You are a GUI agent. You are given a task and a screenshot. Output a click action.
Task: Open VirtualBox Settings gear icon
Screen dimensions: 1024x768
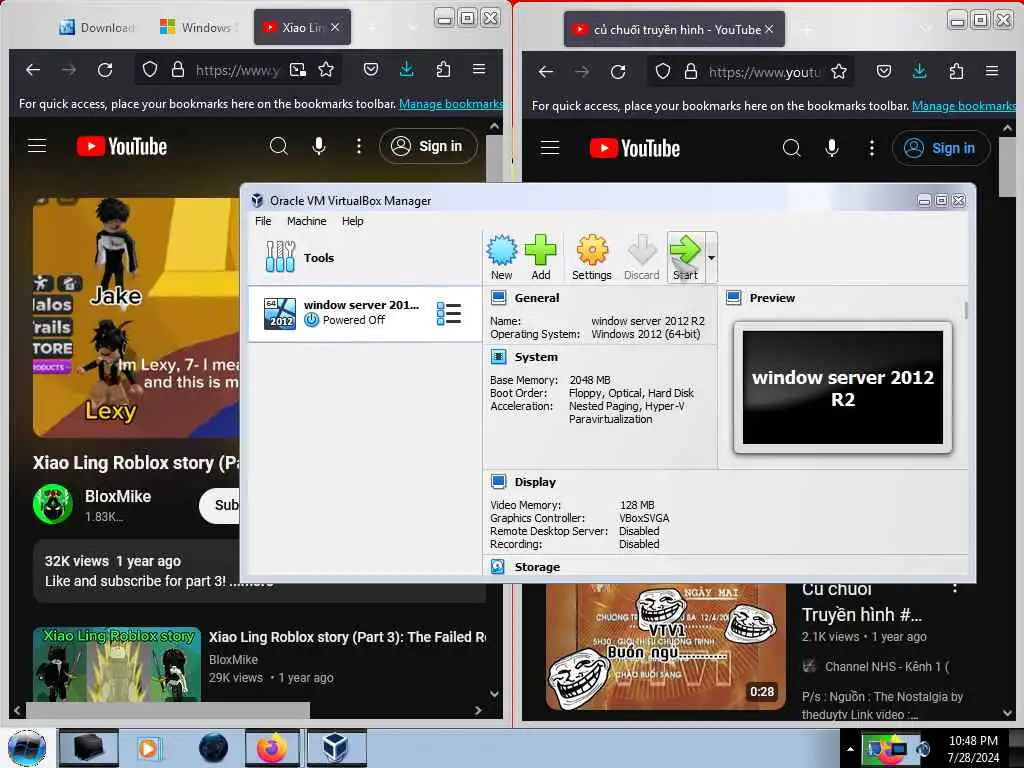pos(592,257)
